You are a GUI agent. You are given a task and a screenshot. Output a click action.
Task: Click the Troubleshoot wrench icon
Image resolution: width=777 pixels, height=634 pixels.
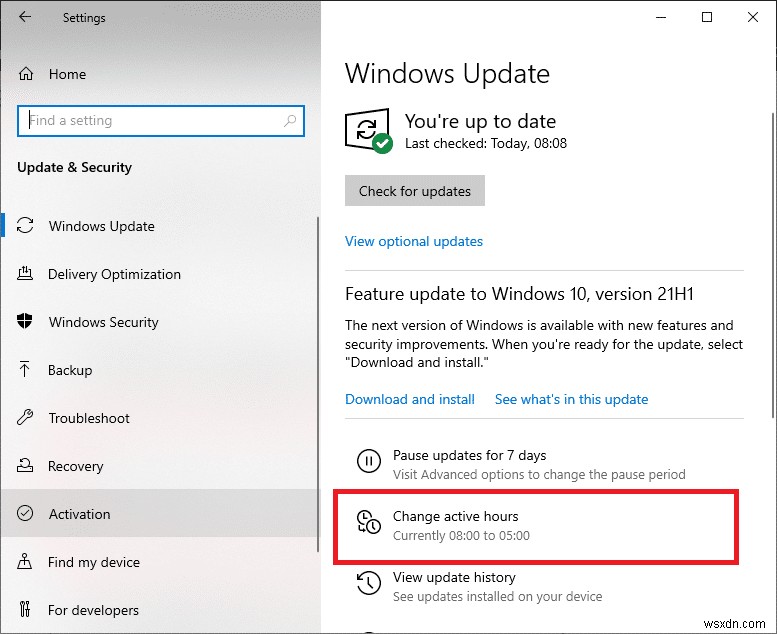click(26, 418)
